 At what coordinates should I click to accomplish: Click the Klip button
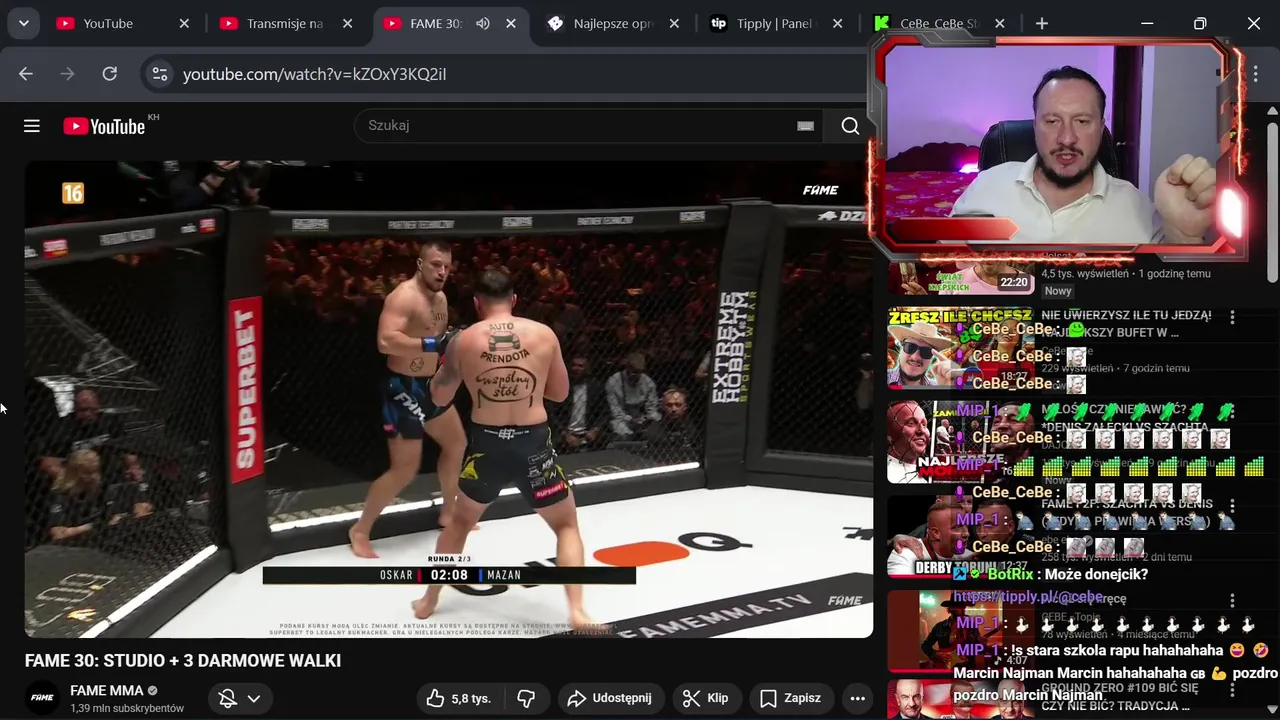click(x=706, y=698)
